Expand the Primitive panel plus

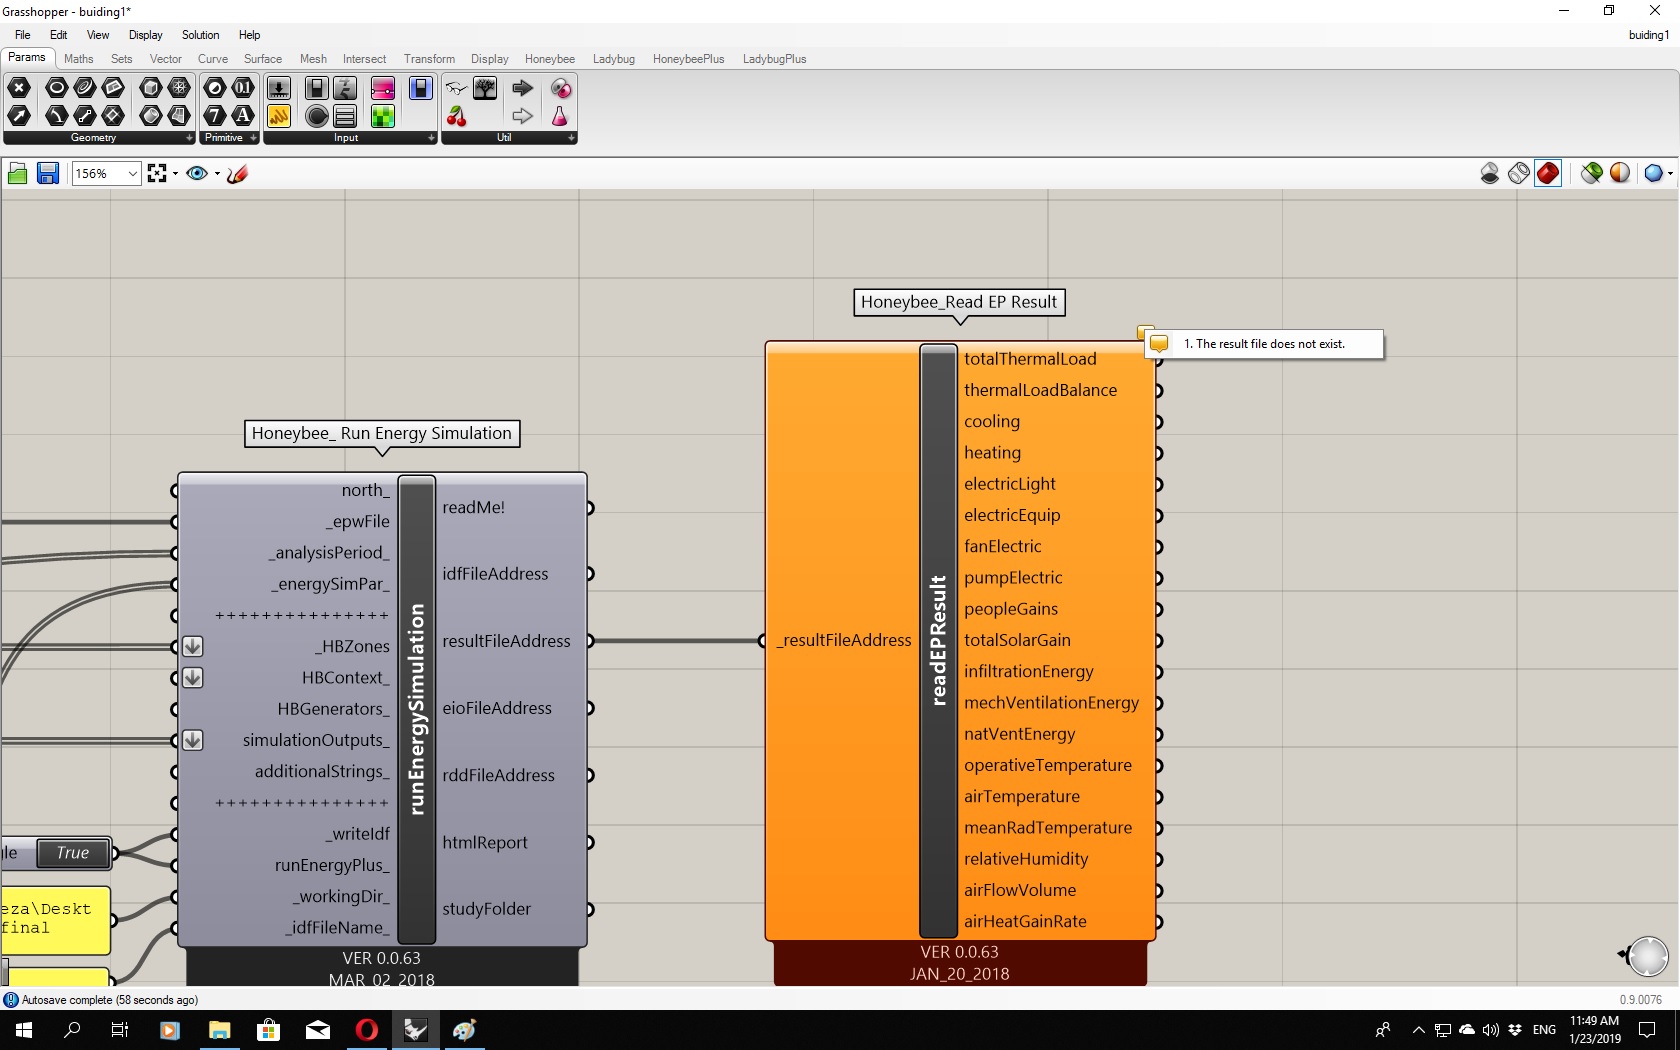[x=253, y=138]
